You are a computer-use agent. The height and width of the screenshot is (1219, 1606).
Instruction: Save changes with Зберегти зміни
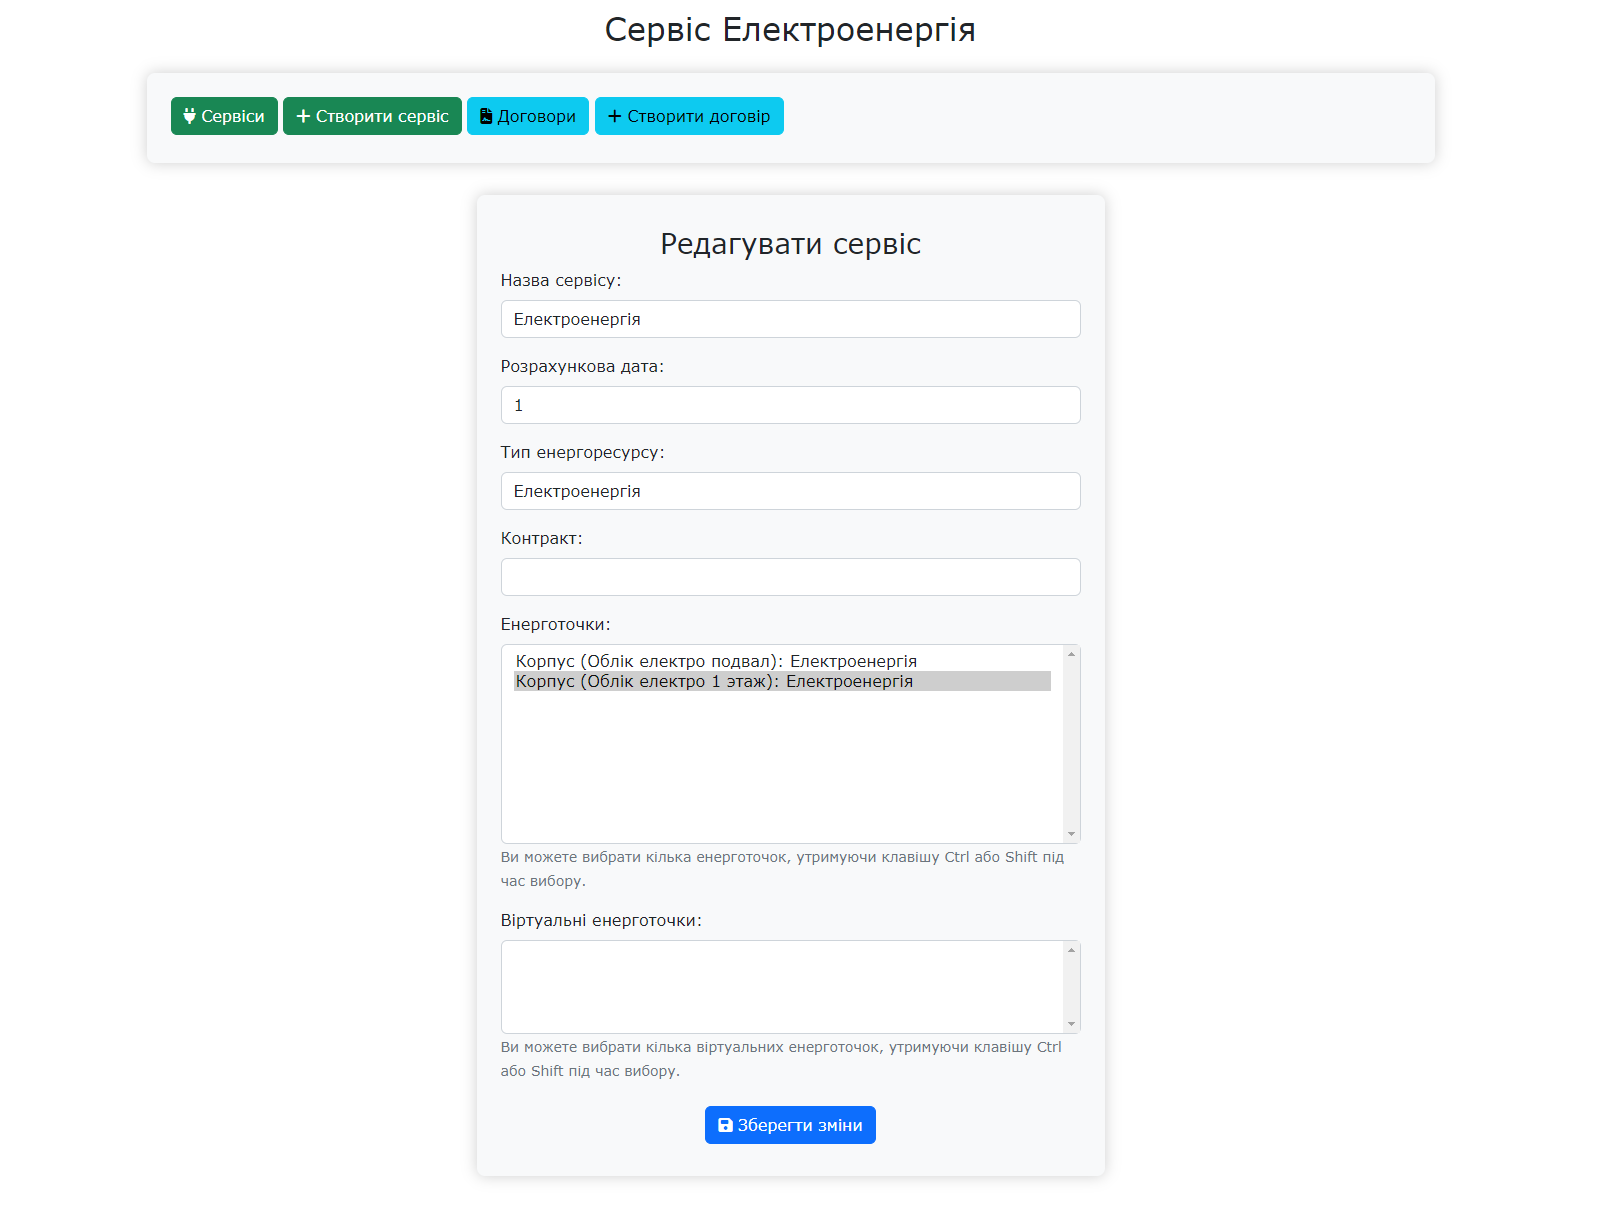tap(790, 1124)
